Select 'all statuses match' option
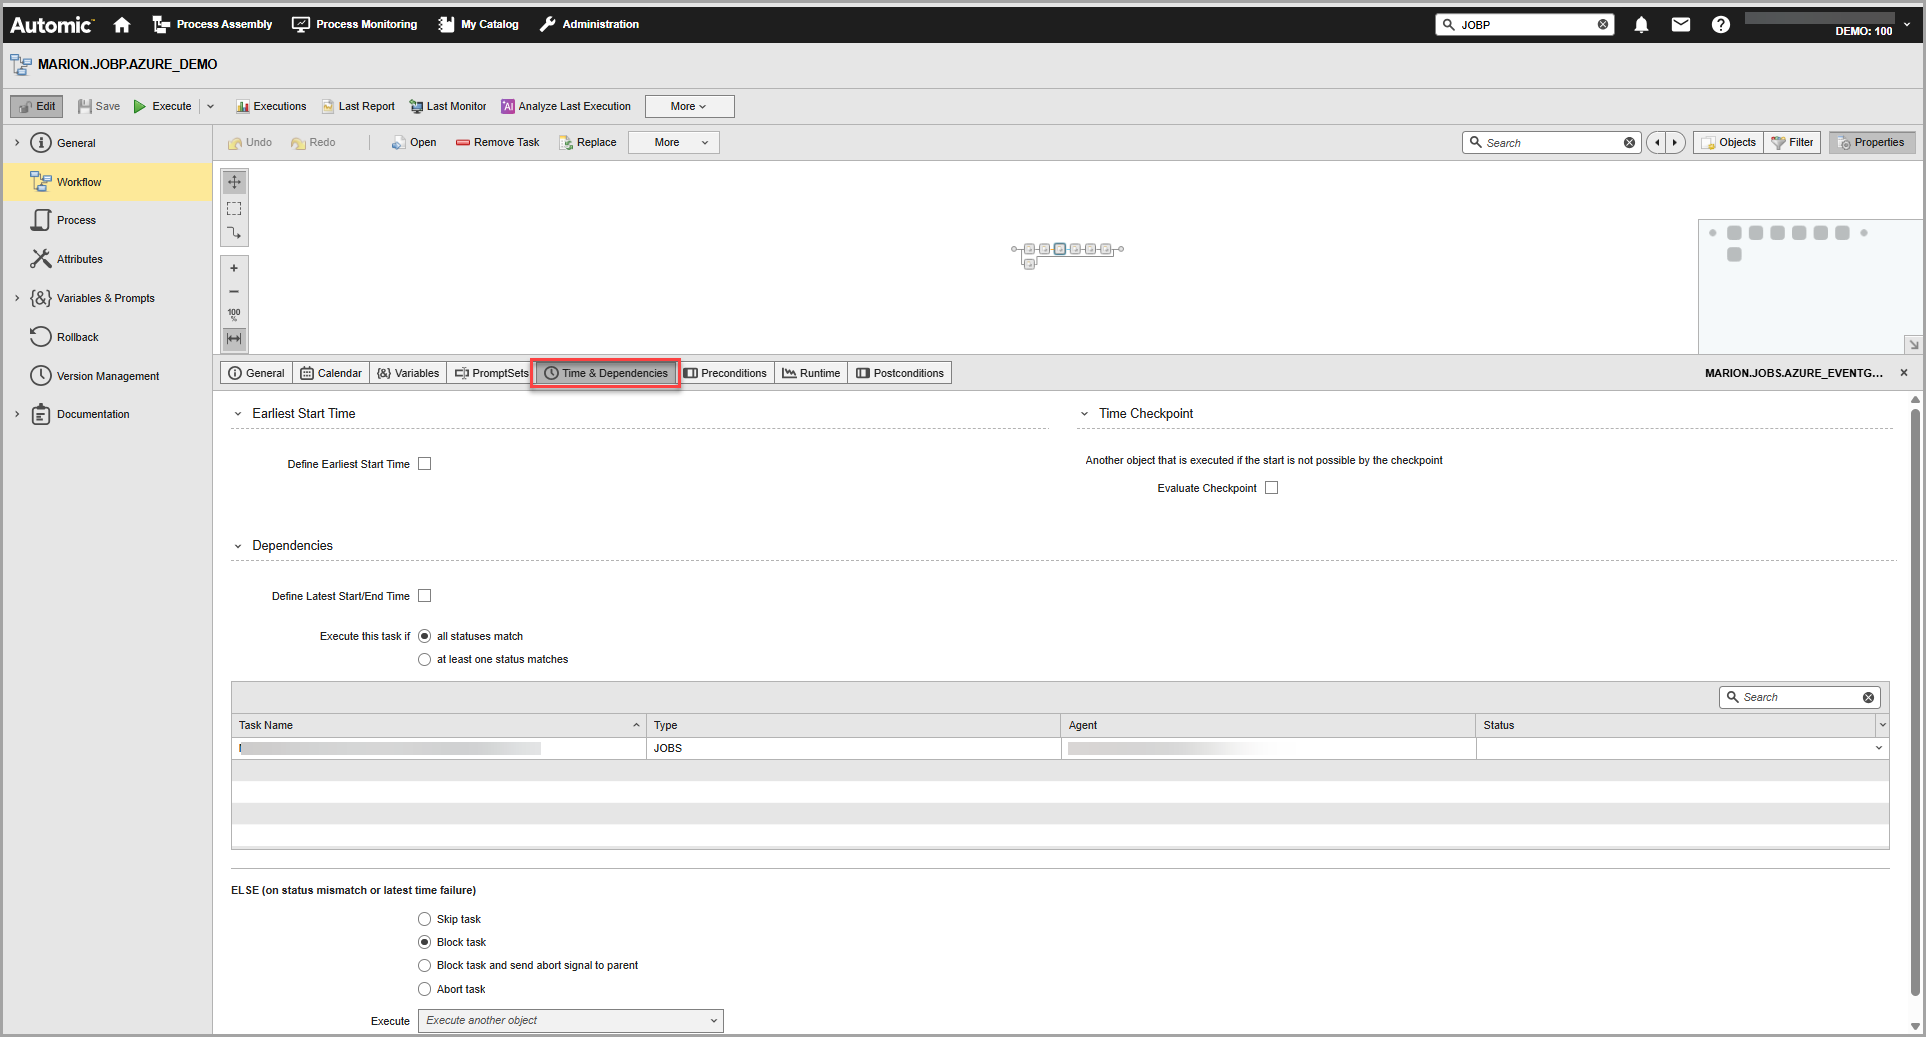Screen dimensions: 1926x1037 pyautogui.click(x=424, y=636)
